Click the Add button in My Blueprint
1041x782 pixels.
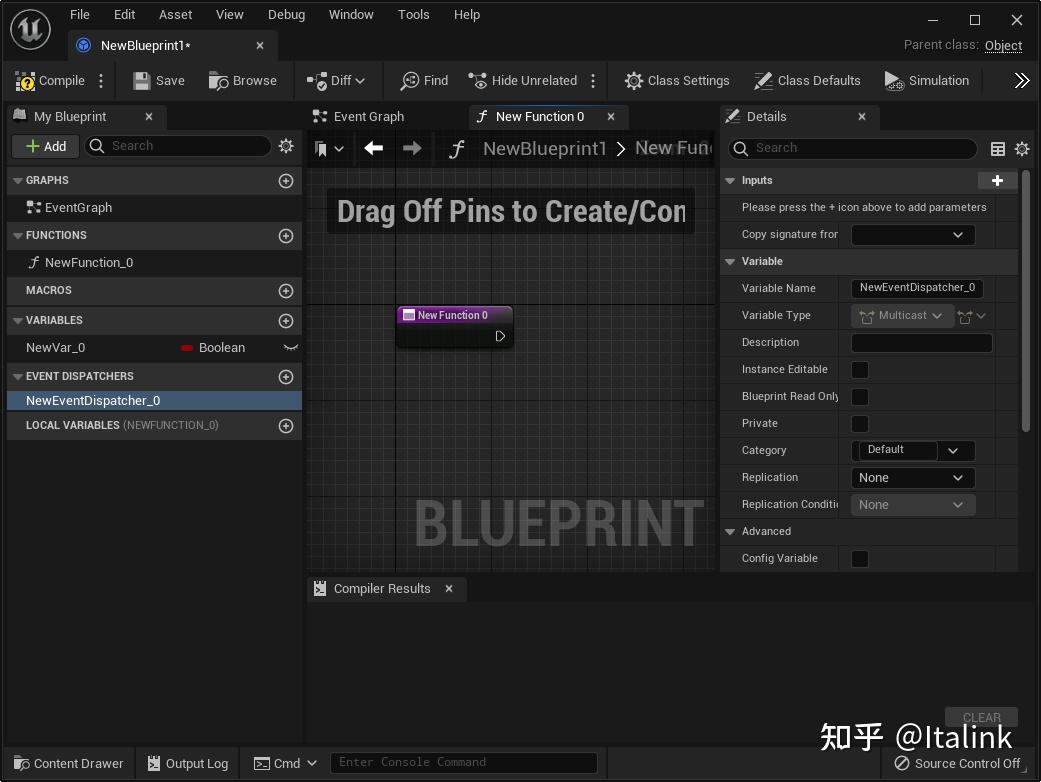click(x=44, y=146)
